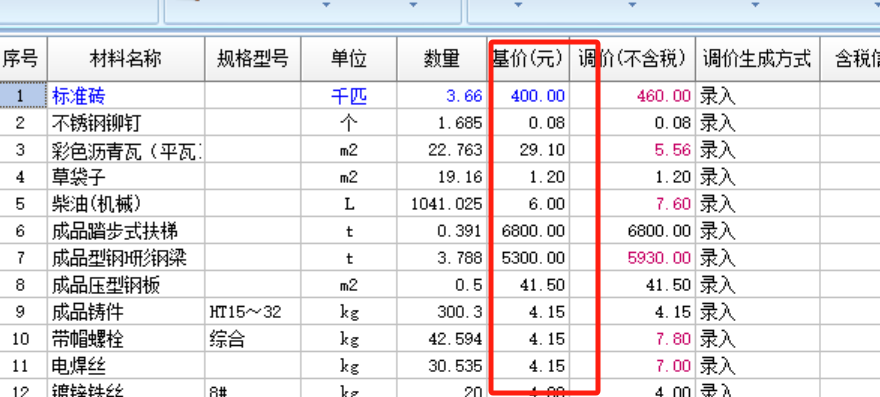Click base price 6.00 for 柴油
Screen dimensions: 880x397
pyautogui.click(x=529, y=203)
